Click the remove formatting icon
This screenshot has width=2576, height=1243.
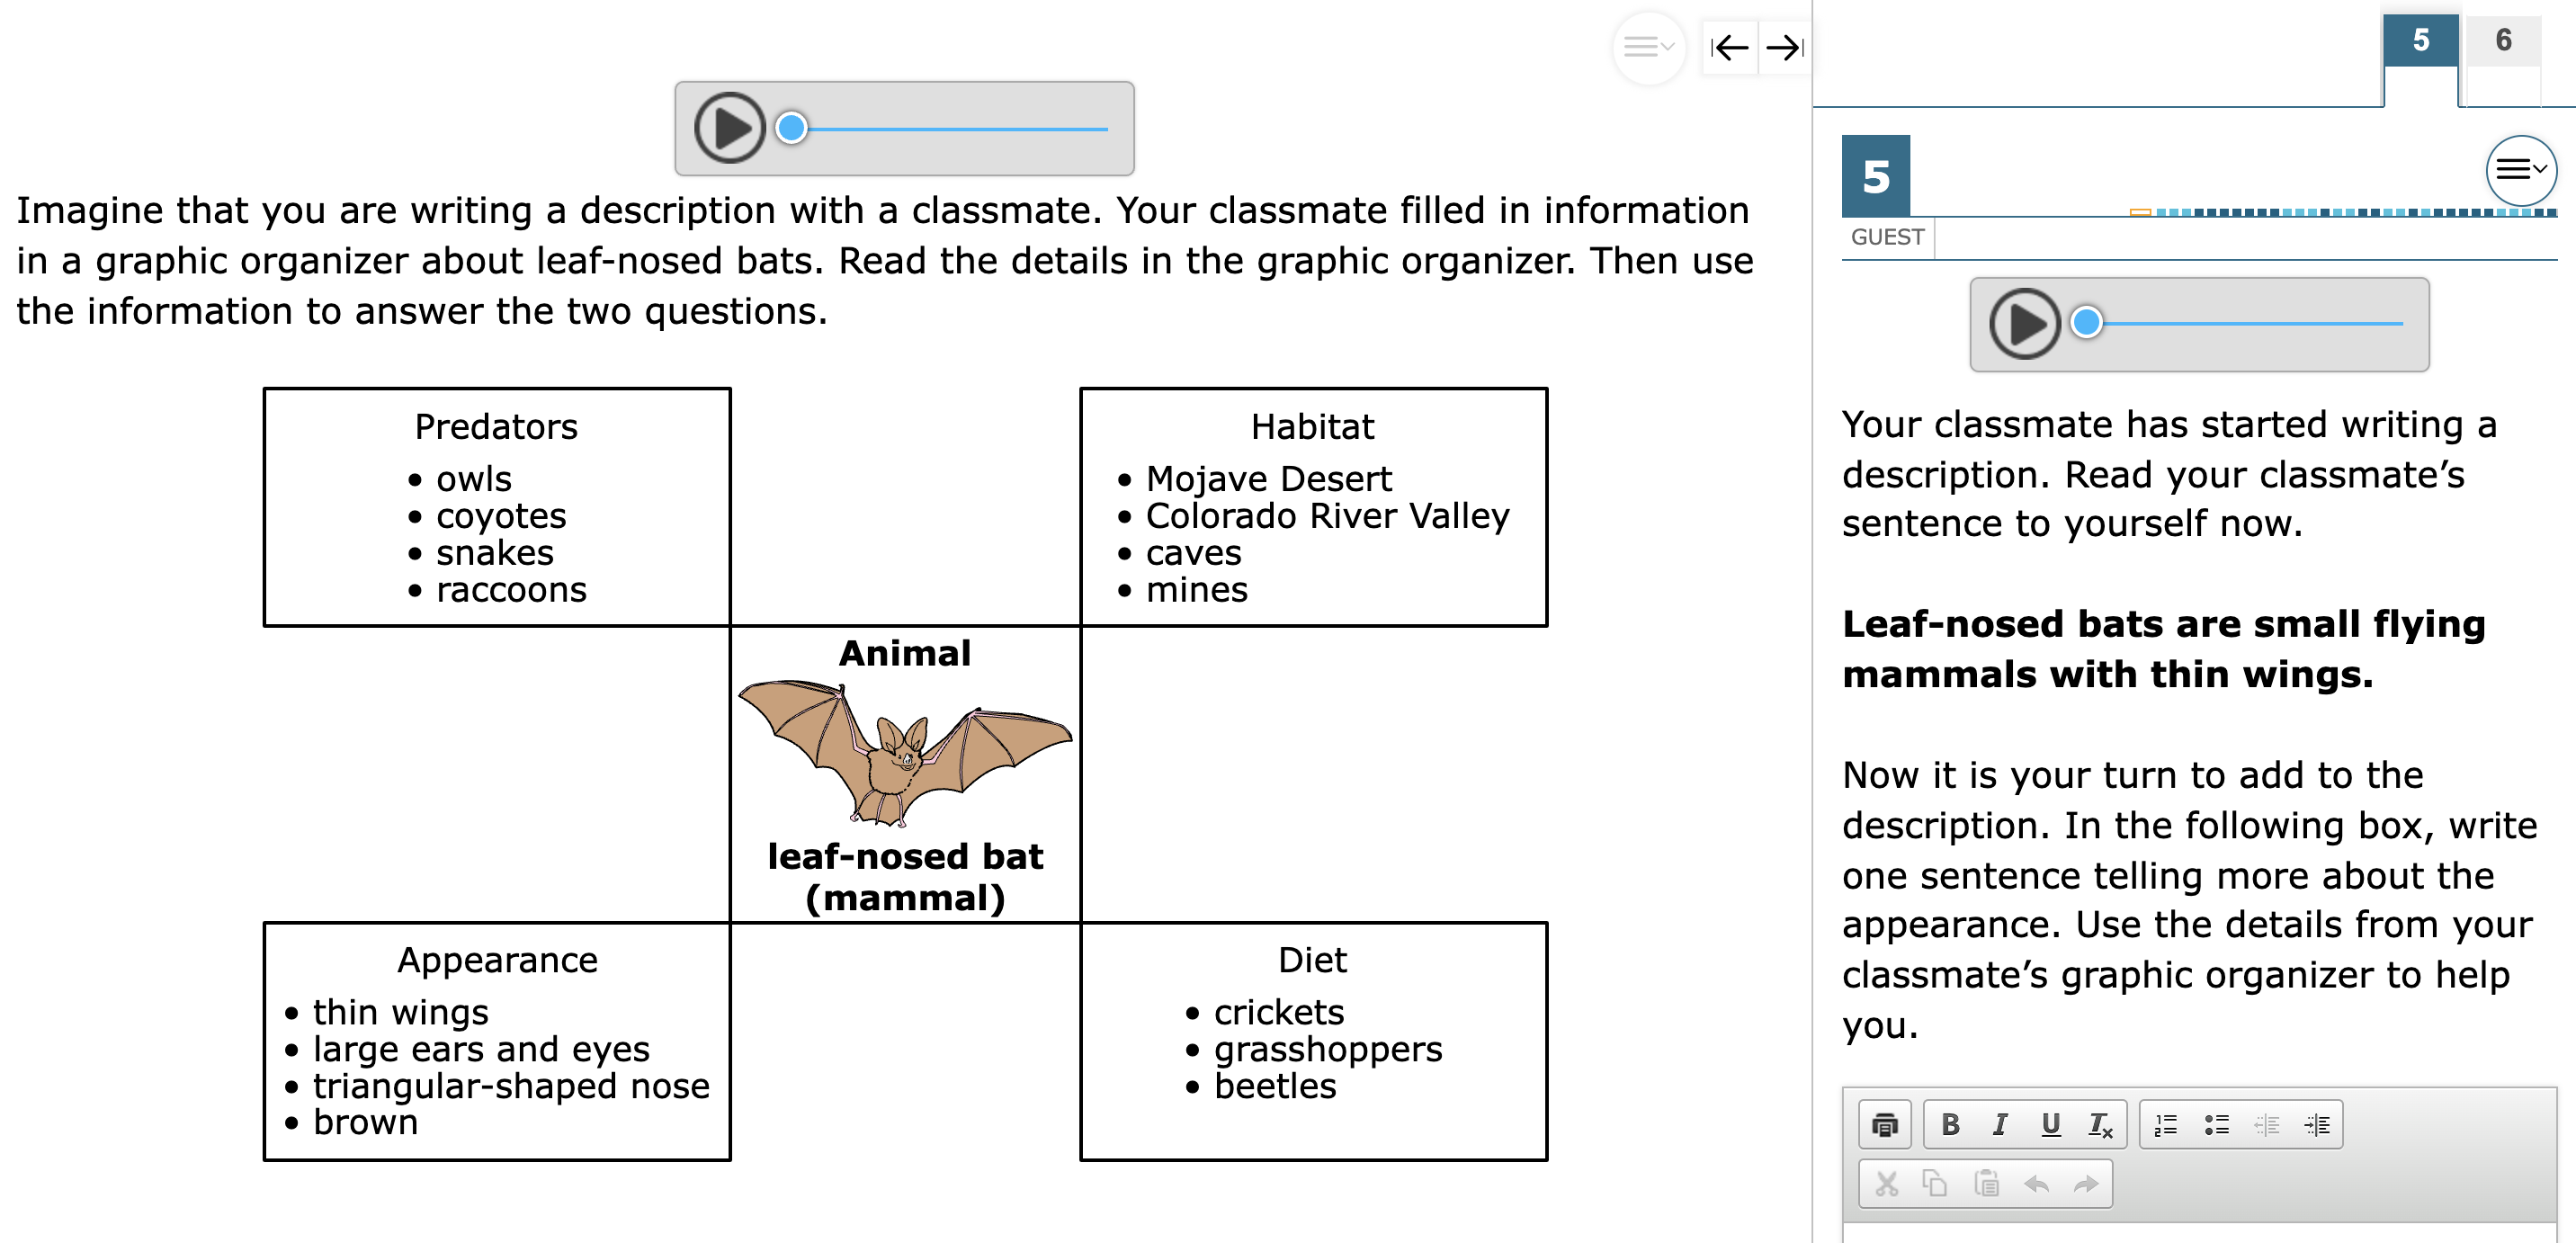2100,1124
